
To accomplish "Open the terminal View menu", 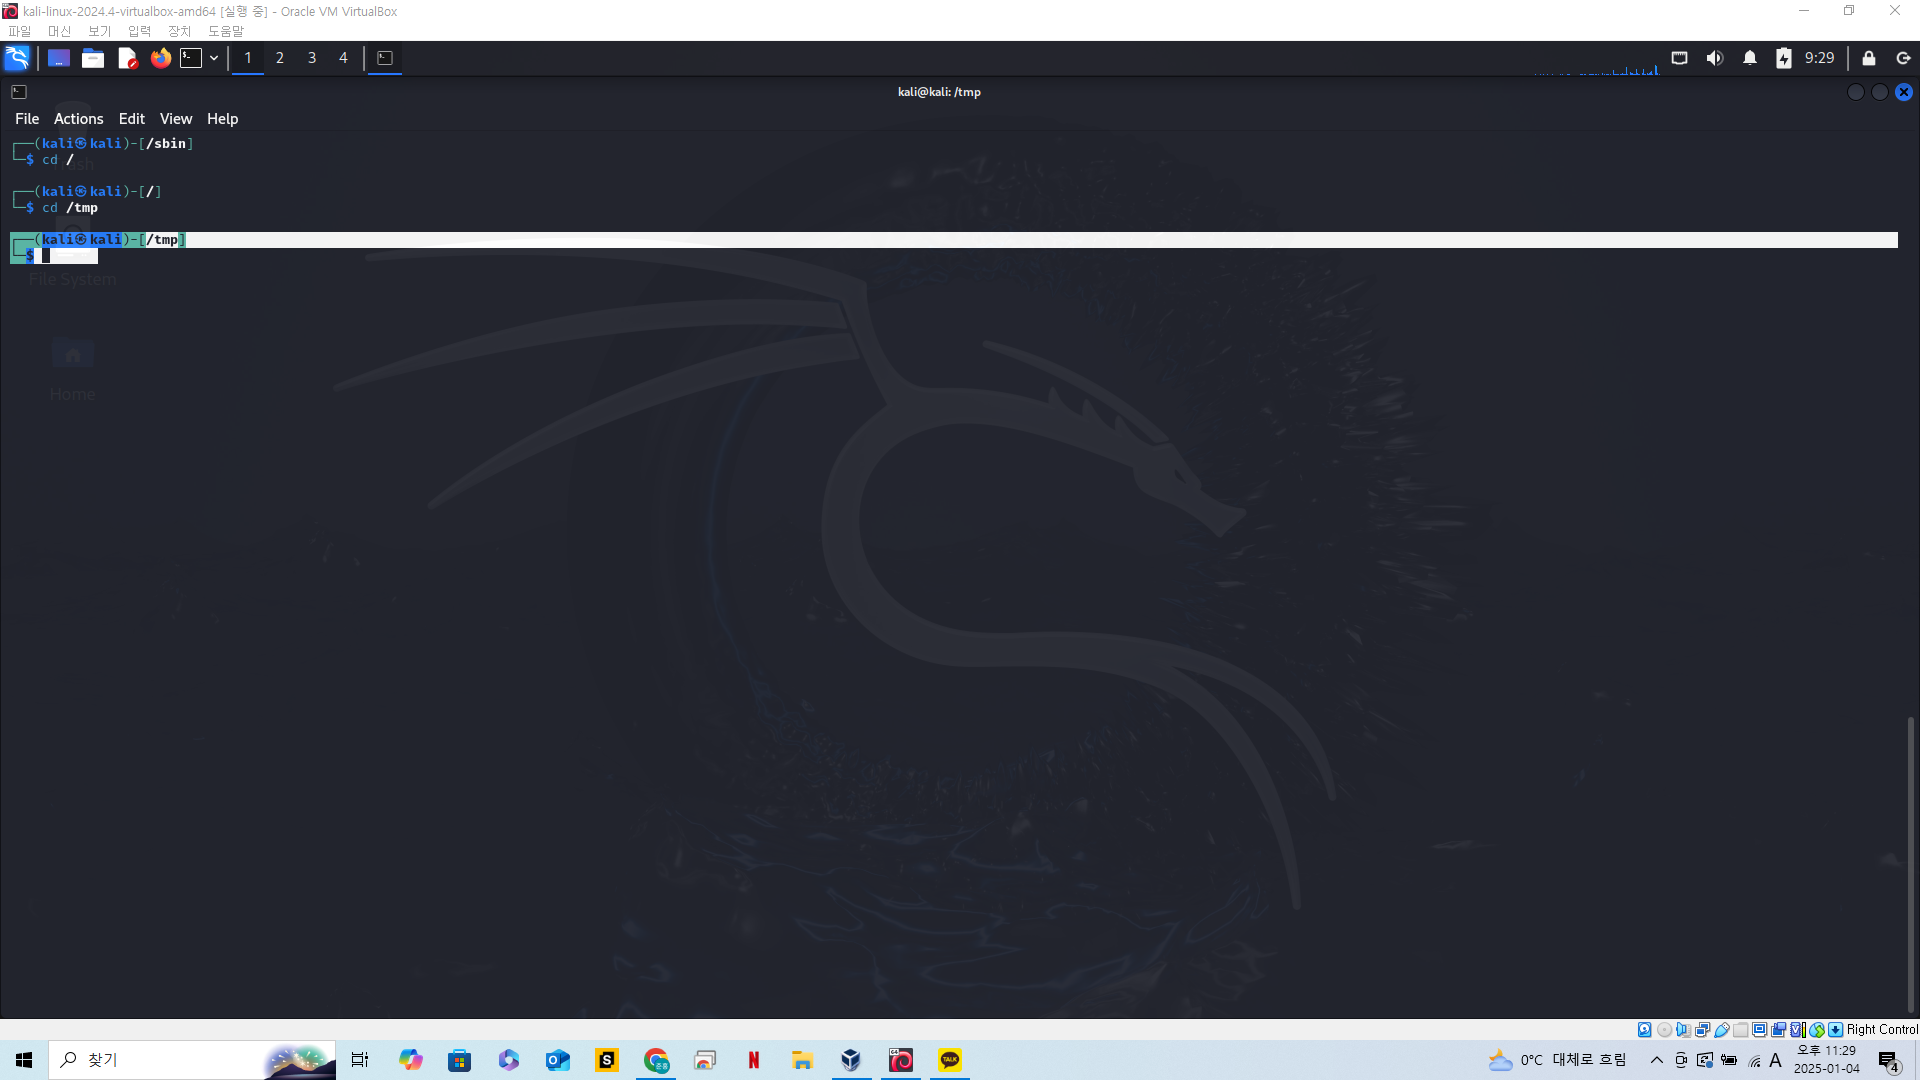I will (175, 119).
